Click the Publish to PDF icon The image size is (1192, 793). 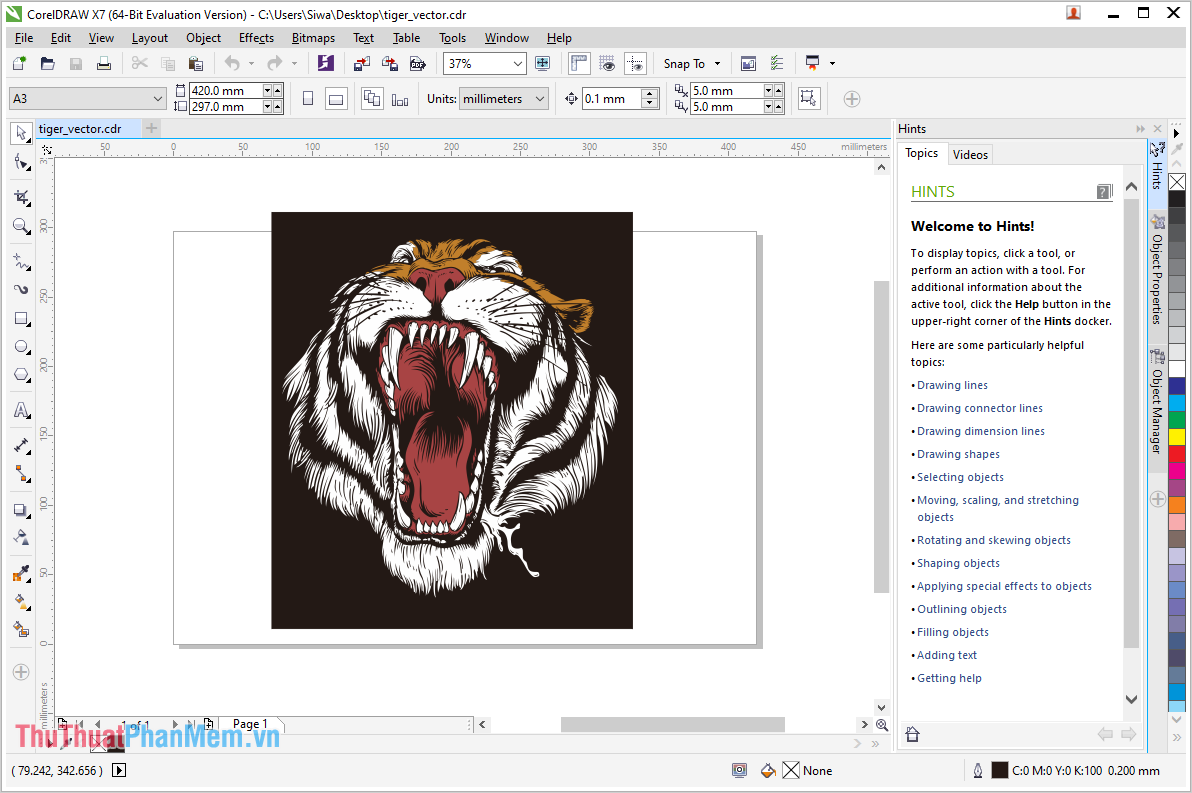pyautogui.click(x=418, y=64)
